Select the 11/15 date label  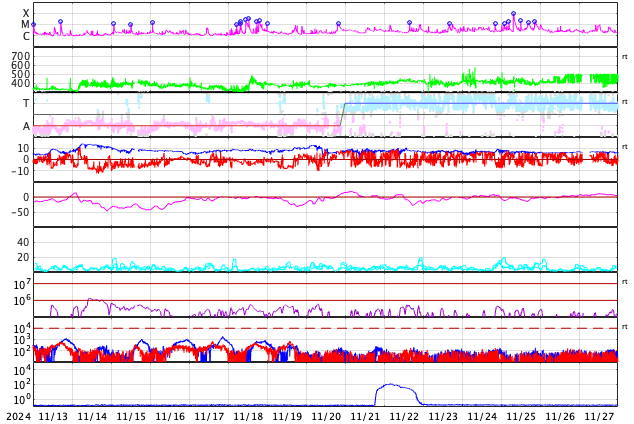point(131,416)
